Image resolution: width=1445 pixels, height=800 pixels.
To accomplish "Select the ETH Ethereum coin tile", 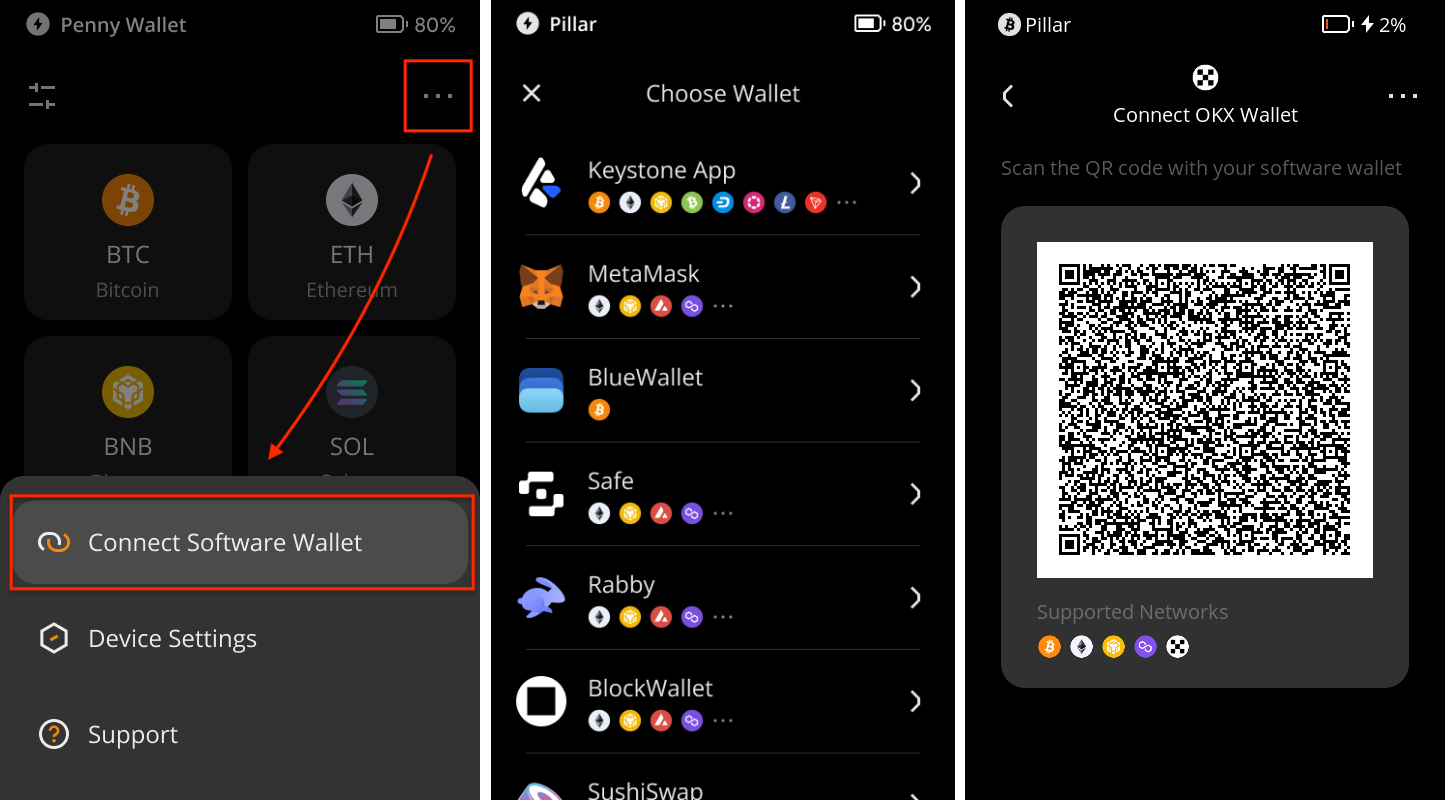I will [x=352, y=231].
